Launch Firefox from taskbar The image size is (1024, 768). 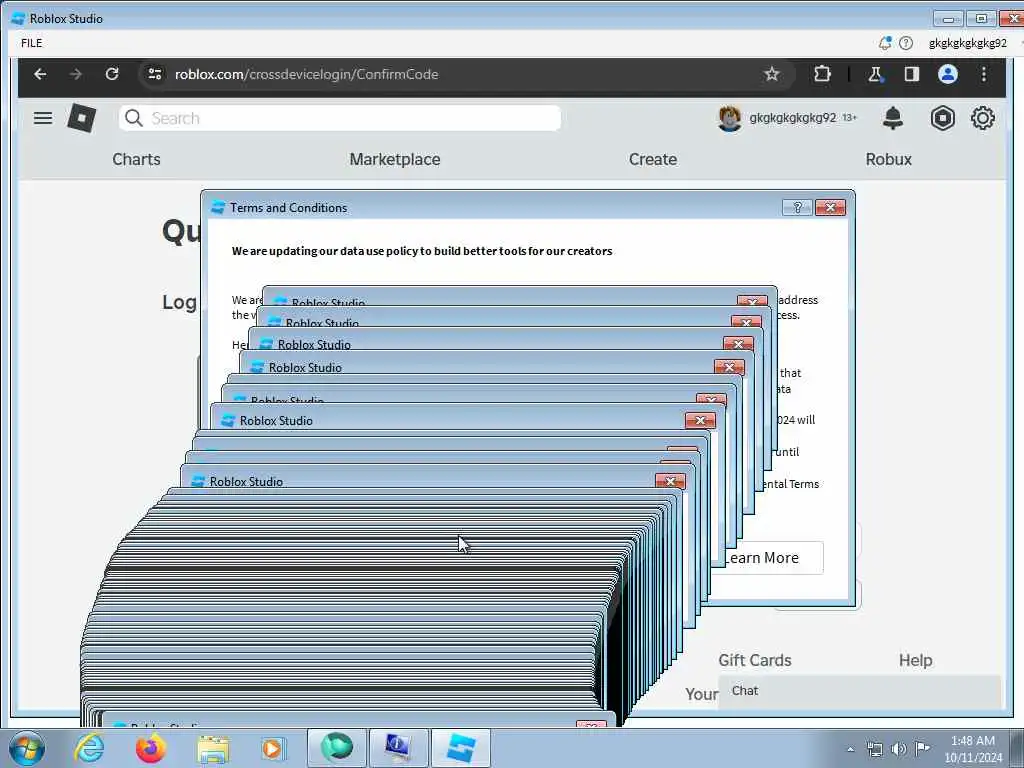150,748
